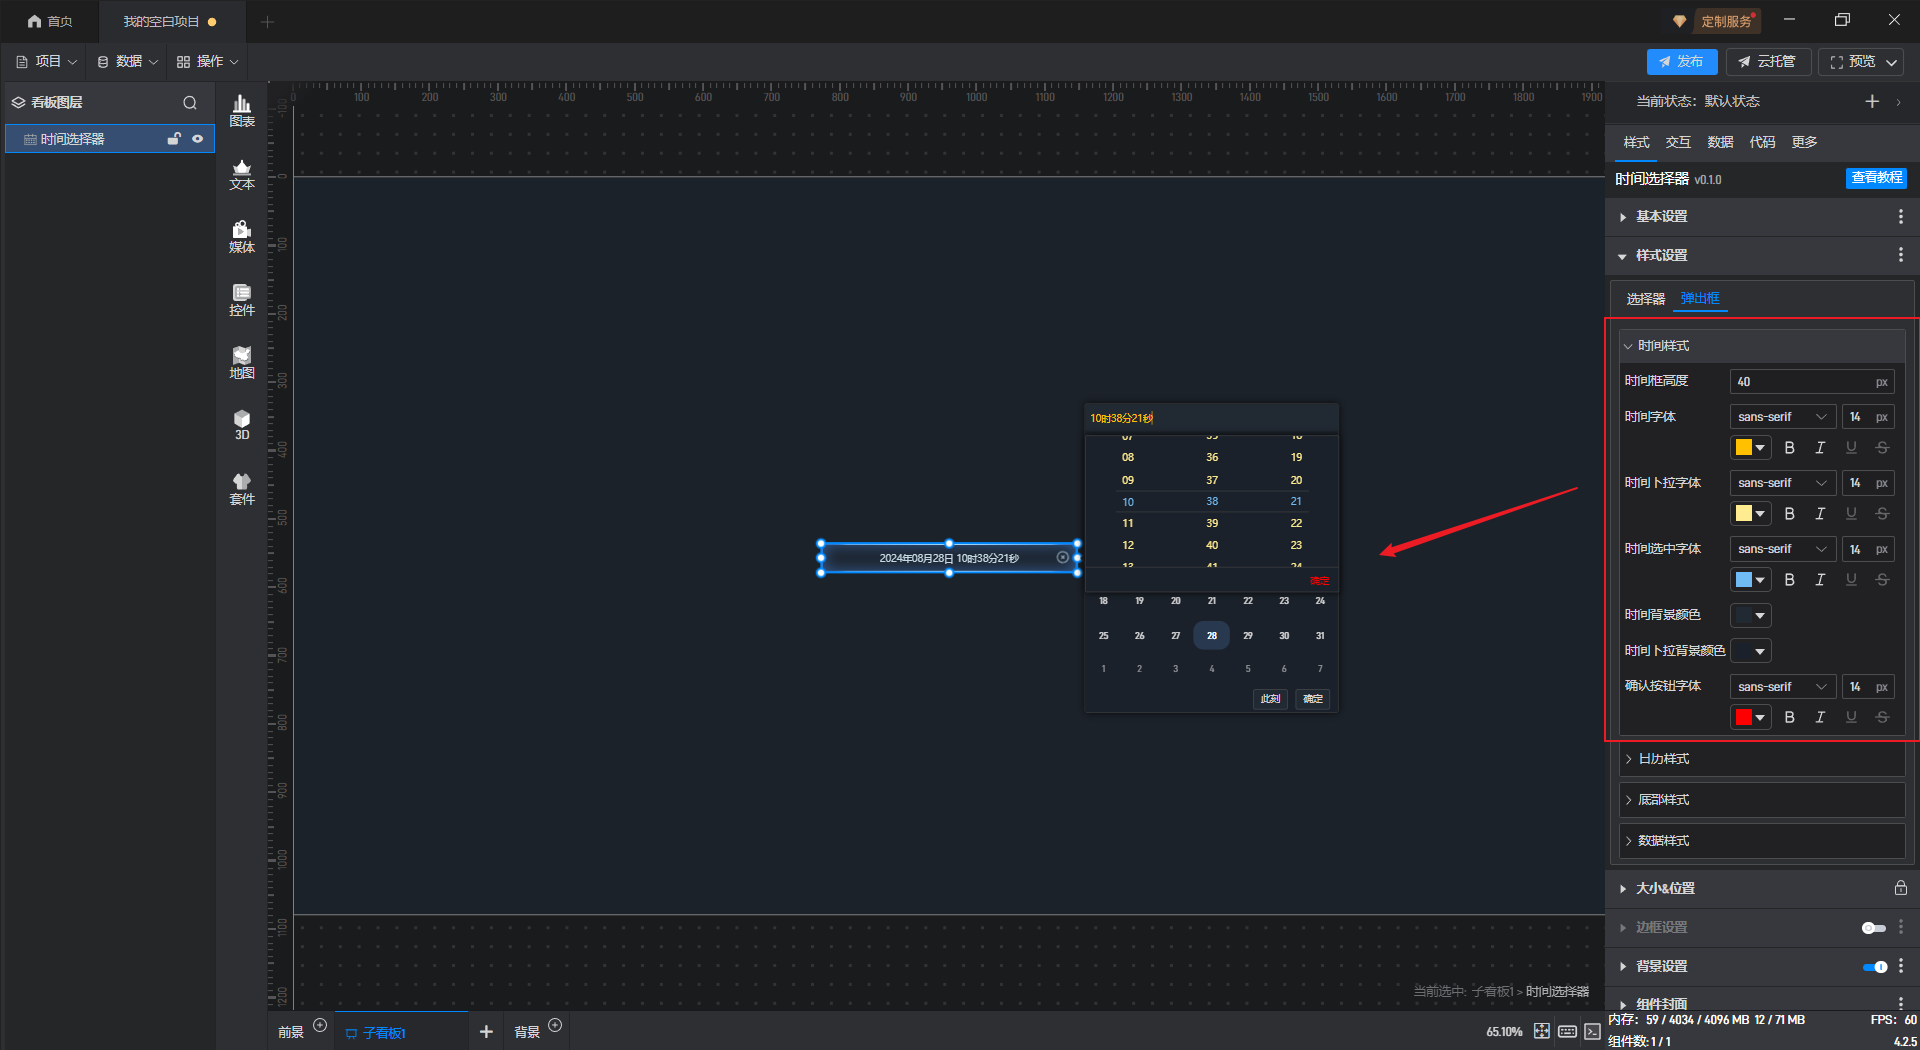Click the 时间框高度 input field
The image size is (1920, 1050).
click(1812, 382)
